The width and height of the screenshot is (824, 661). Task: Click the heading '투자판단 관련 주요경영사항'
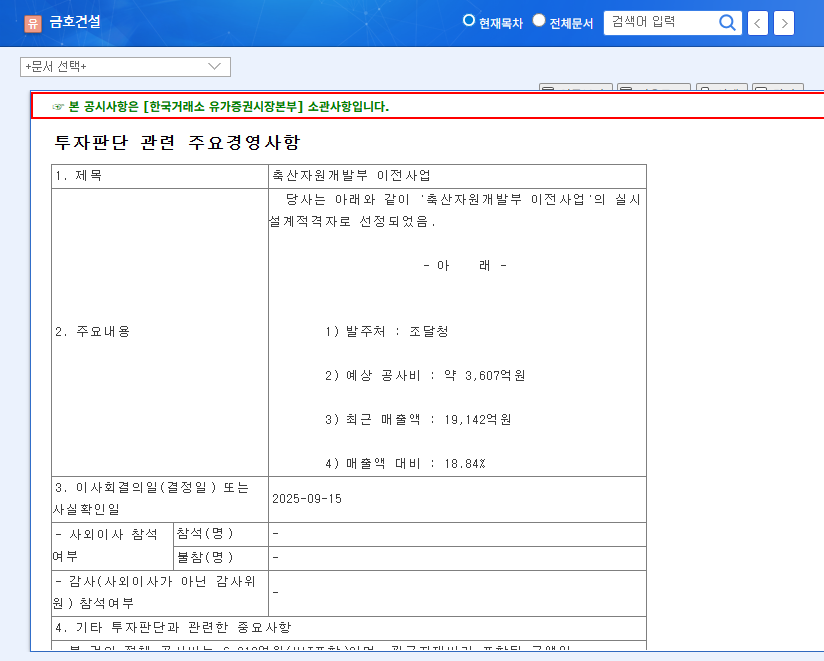tap(177, 142)
